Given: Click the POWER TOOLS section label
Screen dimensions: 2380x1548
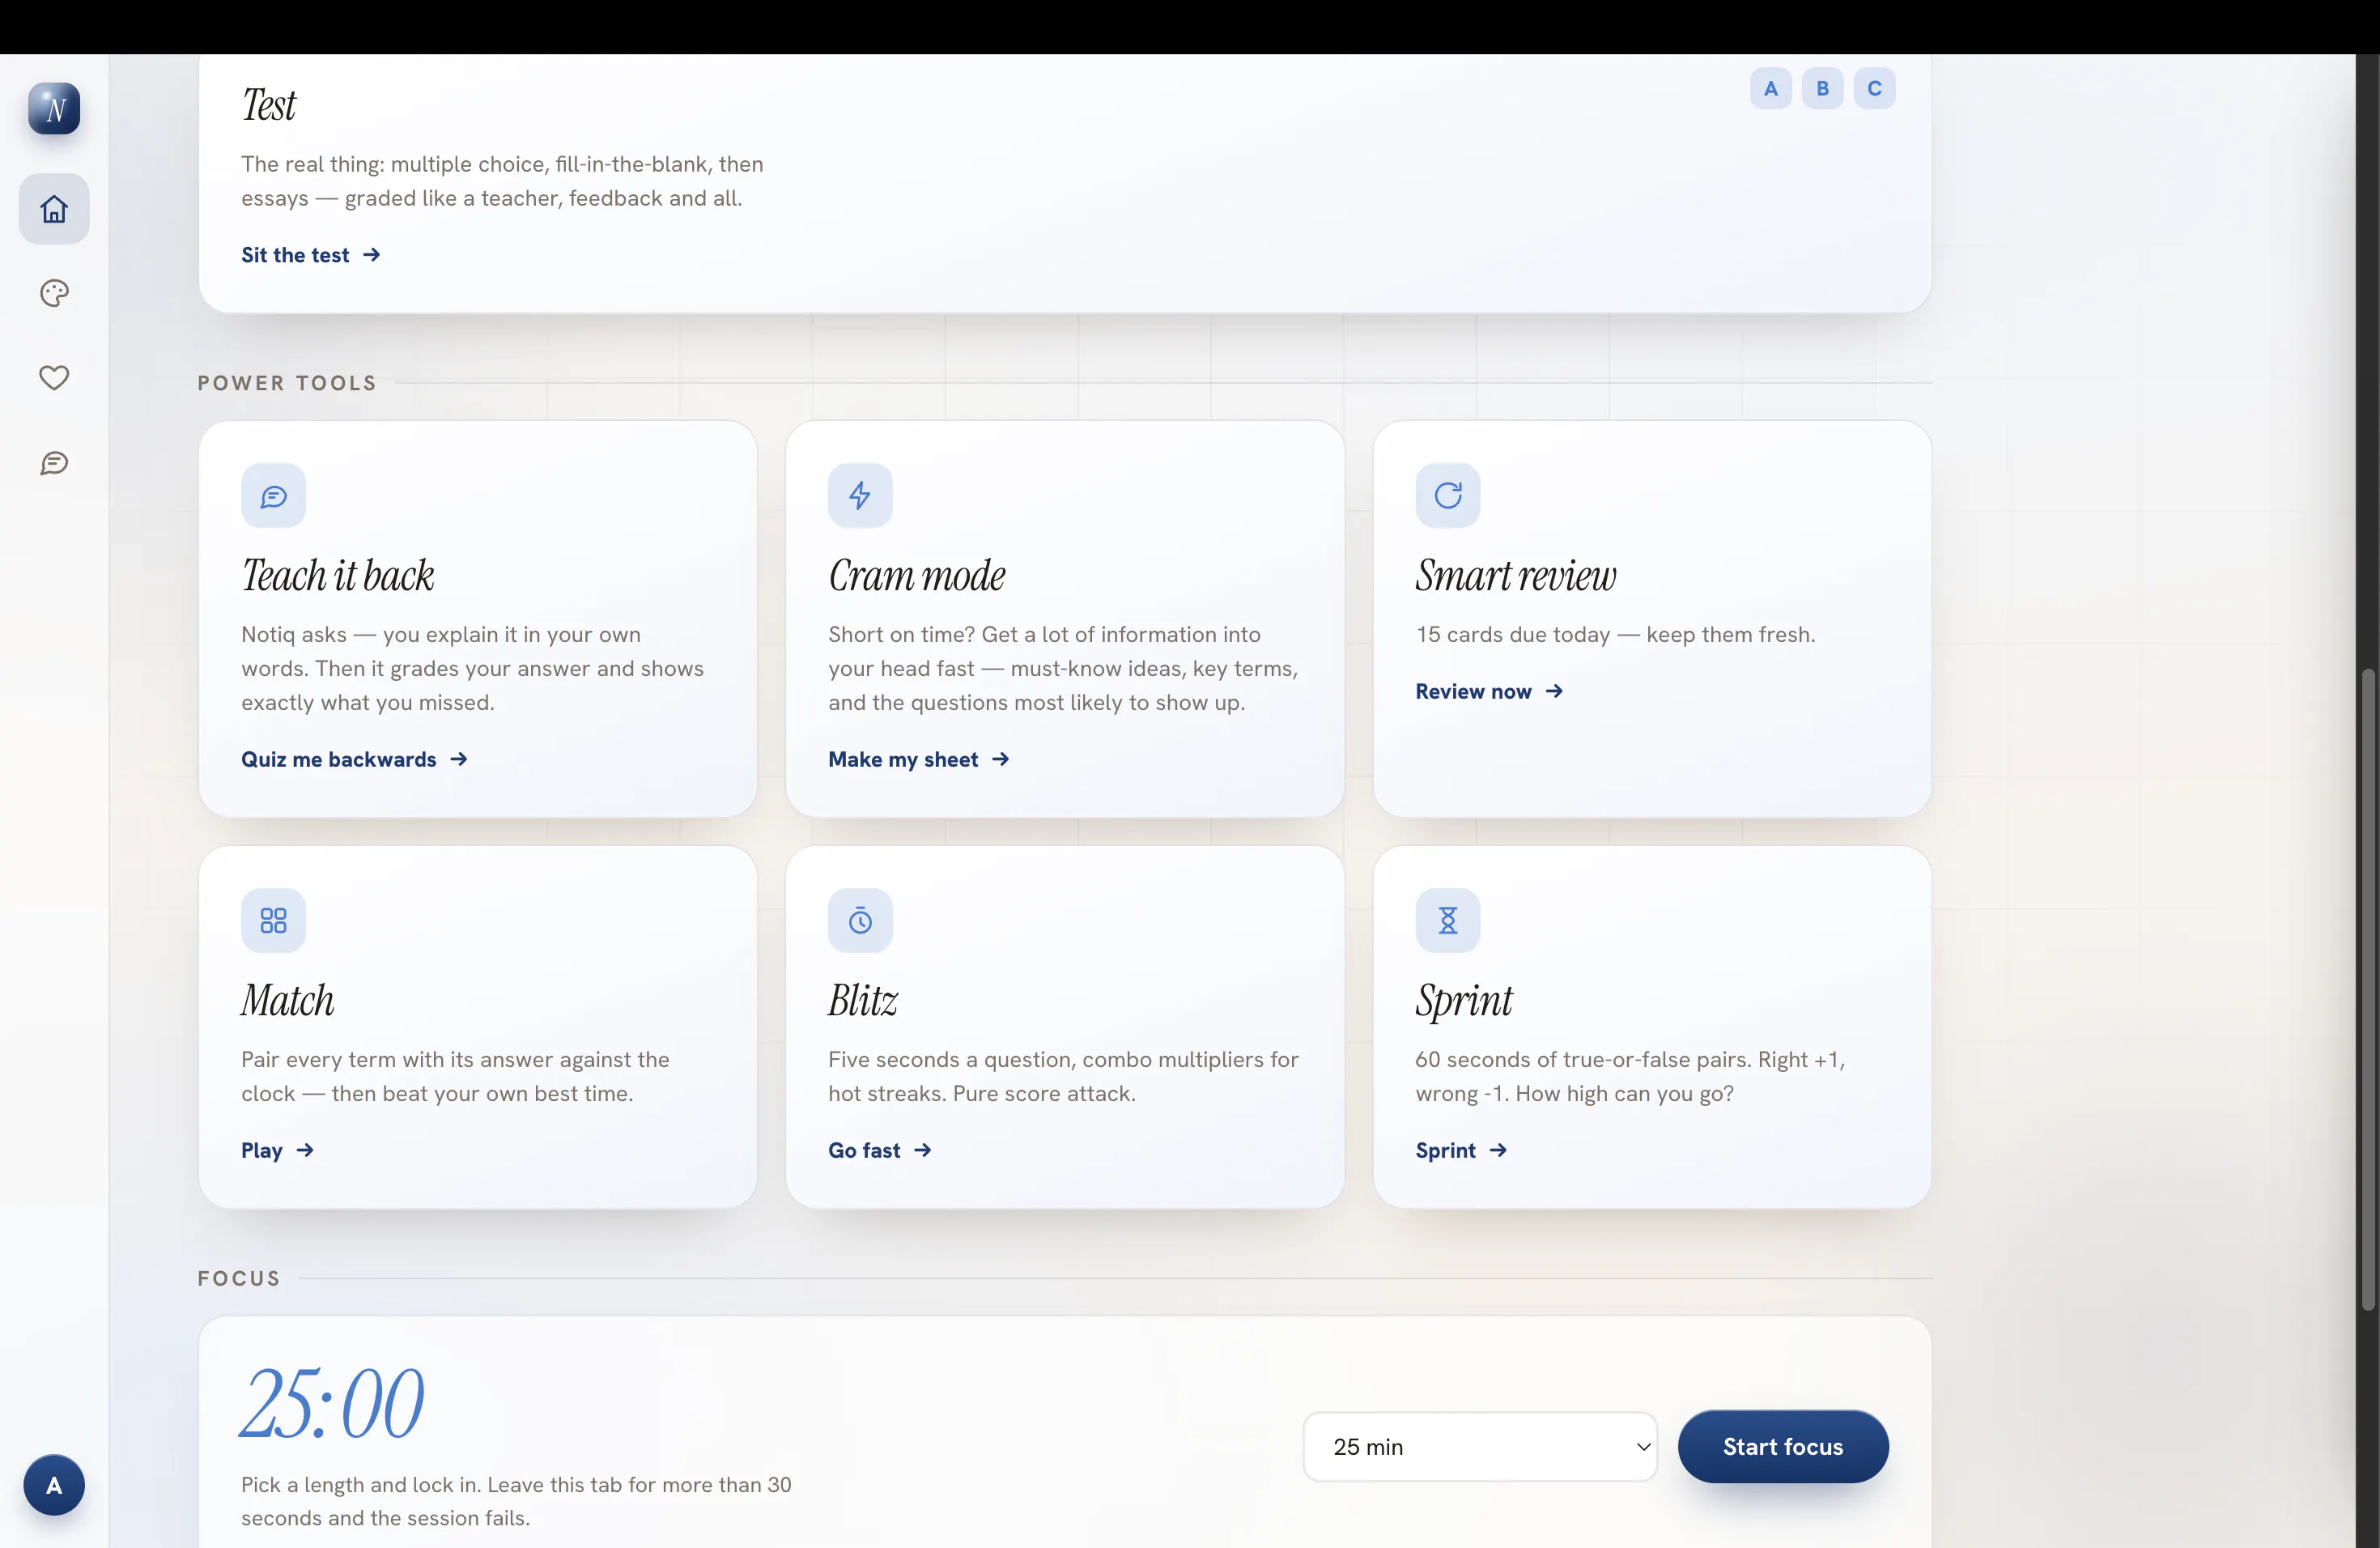Looking at the screenshot, I should click(287, 383).
